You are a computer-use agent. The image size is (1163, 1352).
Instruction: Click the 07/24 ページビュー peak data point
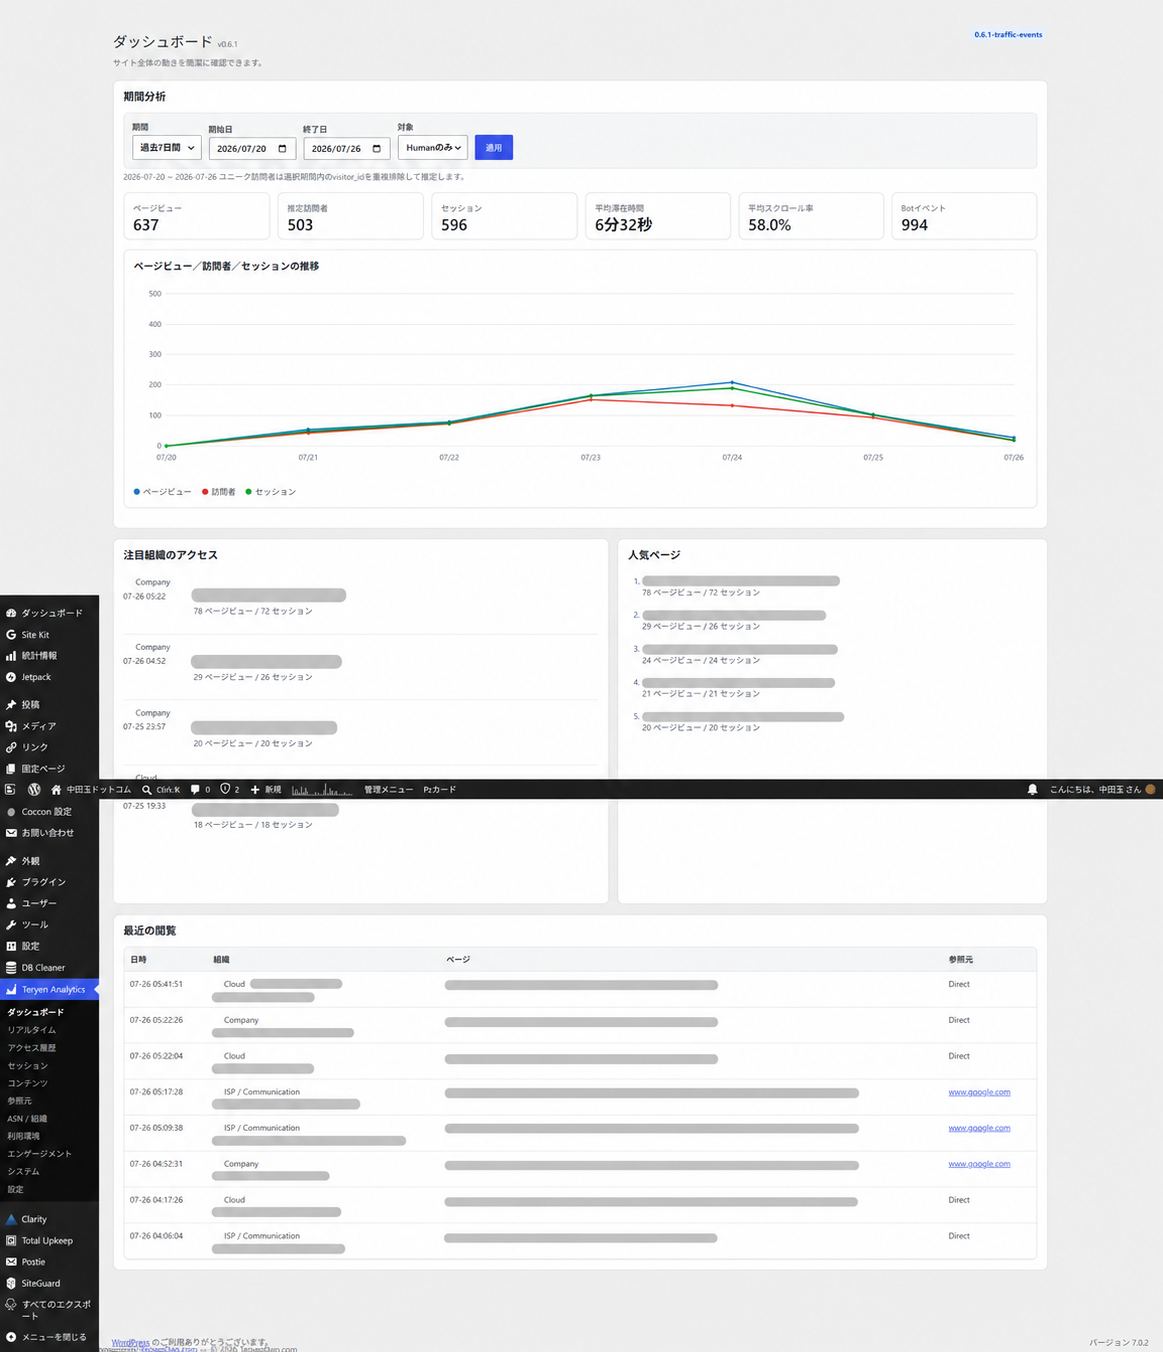click(x=732, y=383)
